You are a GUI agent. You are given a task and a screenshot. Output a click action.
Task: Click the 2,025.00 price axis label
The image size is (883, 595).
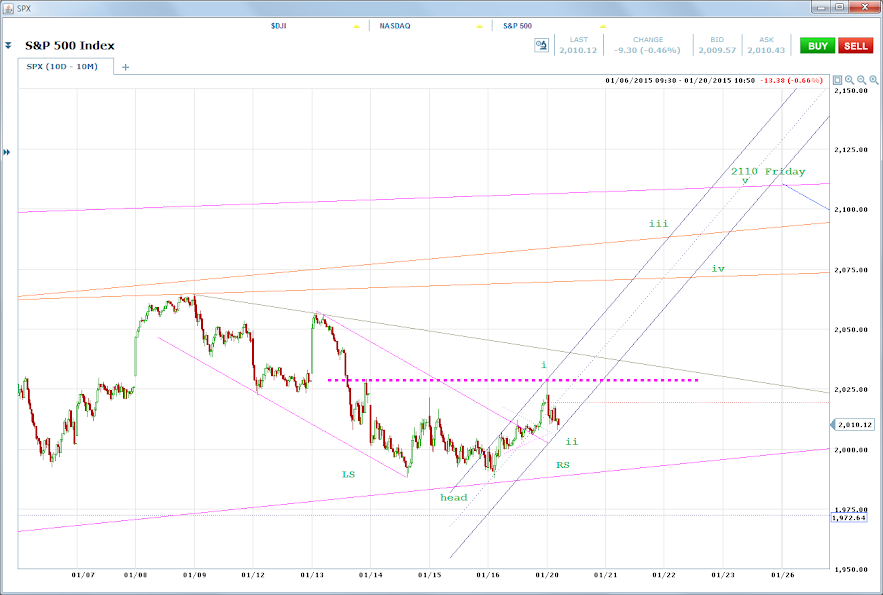coord(851,390)
